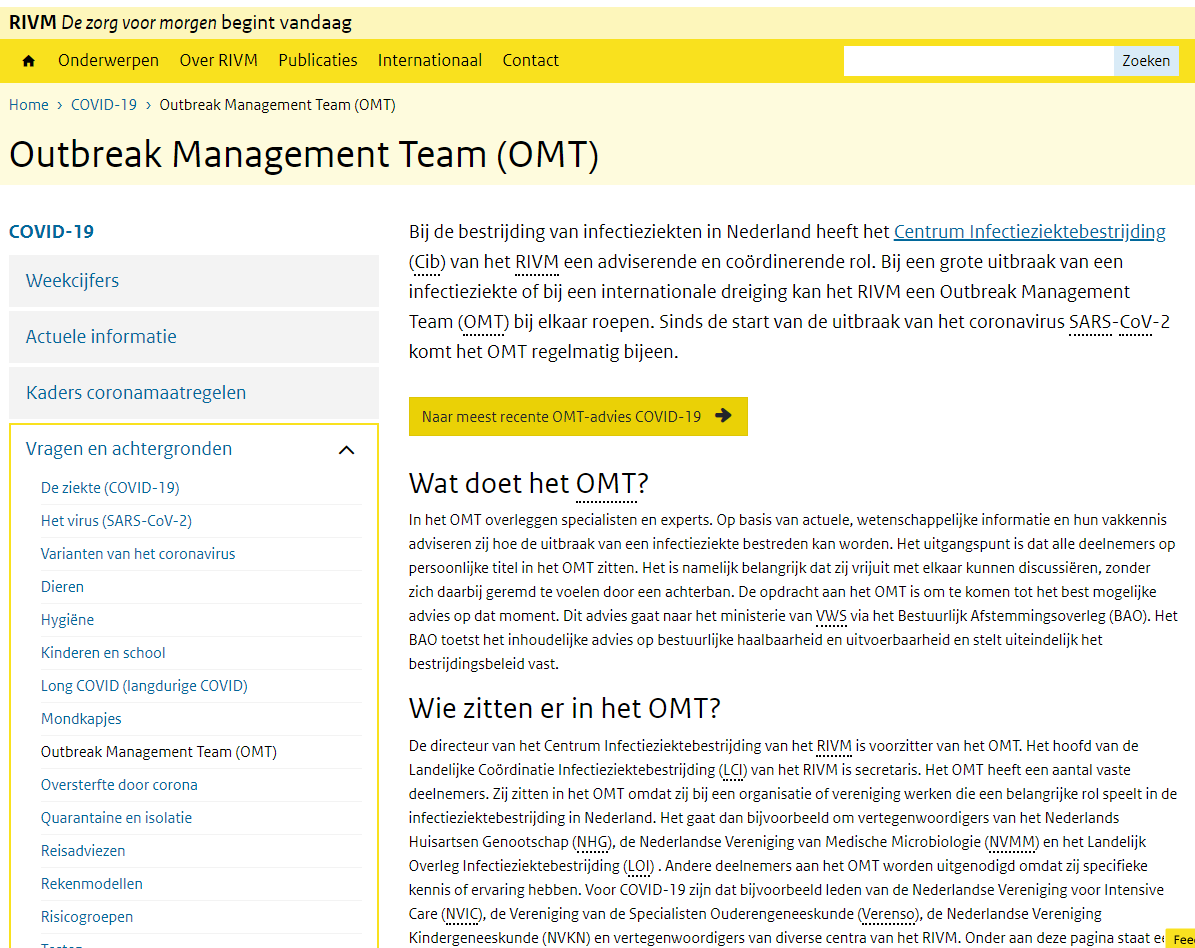Open the Risicogroepen sidebar link
Viewport: 1195px width, 948px height.
87,917
